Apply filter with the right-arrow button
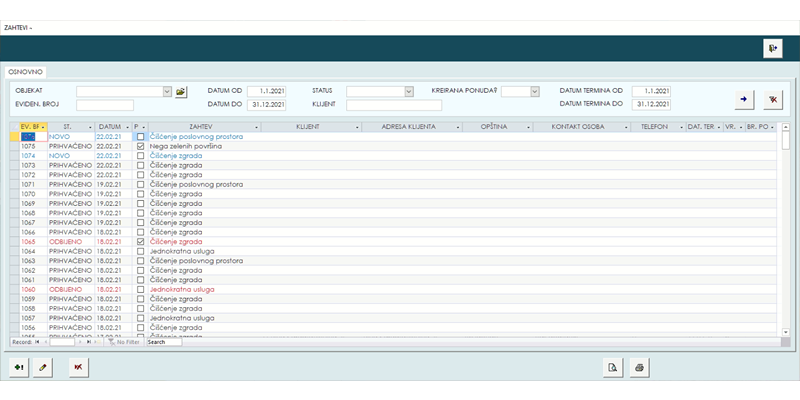Image resolution: width=800 pixels, height=400 pixels. [742, 98]
